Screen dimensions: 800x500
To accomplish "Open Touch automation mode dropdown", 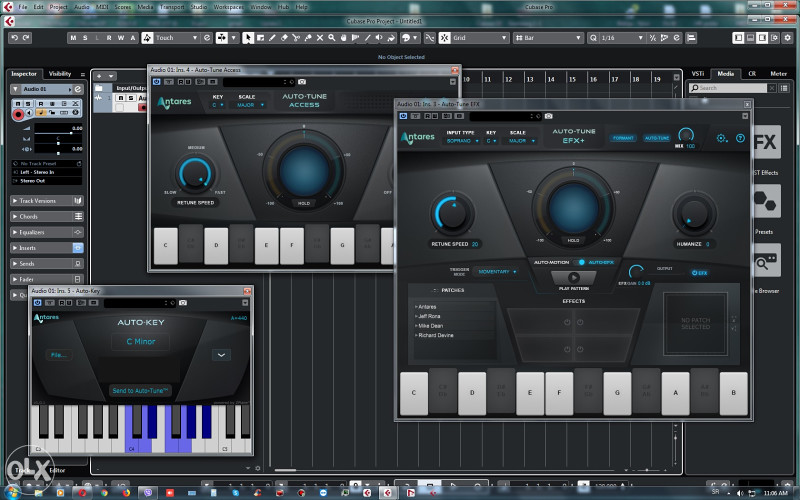I will click(176, 38).
